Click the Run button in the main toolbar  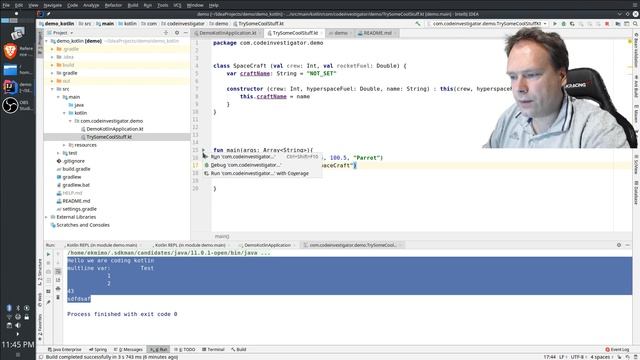(x=555, y=24)
